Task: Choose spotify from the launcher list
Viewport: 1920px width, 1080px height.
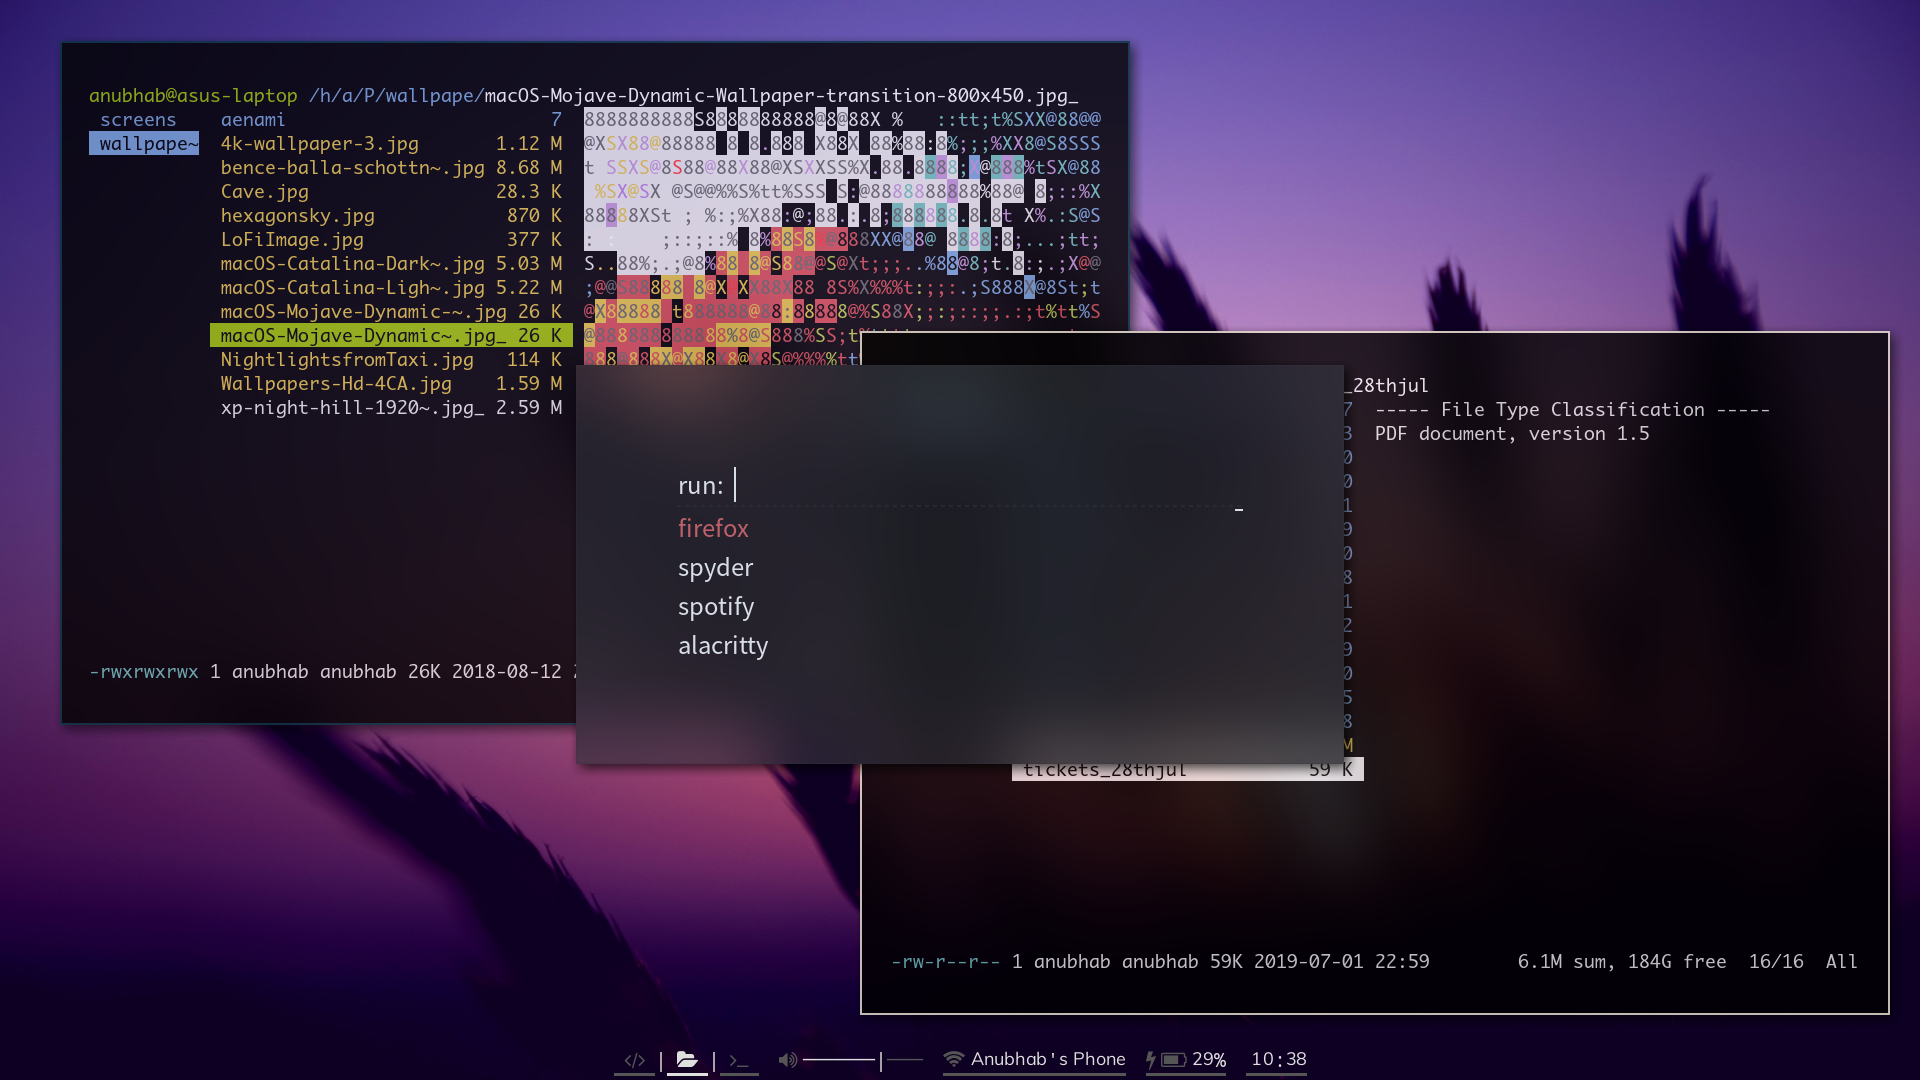Action: pyautogui.click(x=716, y=606)
